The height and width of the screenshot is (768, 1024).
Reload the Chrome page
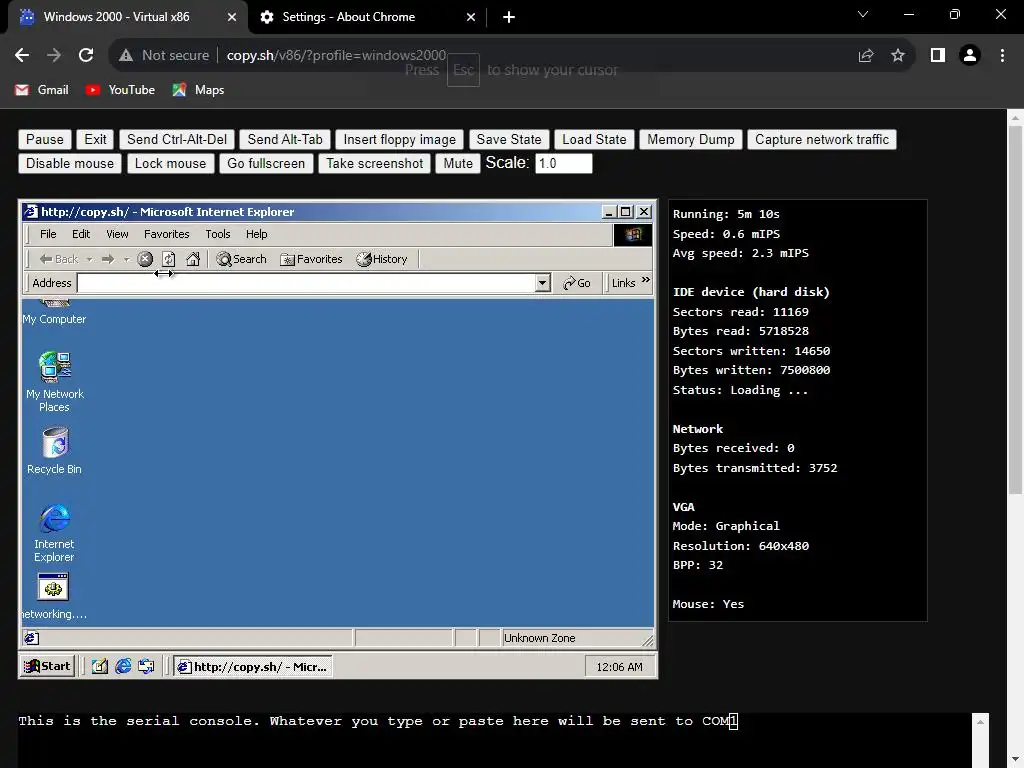pos(86,56)
